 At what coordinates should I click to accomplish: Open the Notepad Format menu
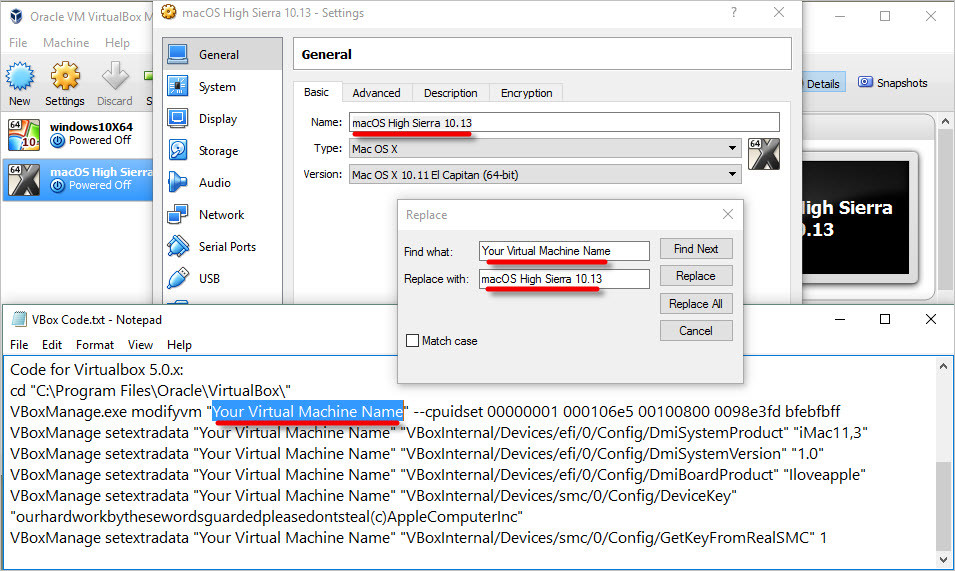94,345
